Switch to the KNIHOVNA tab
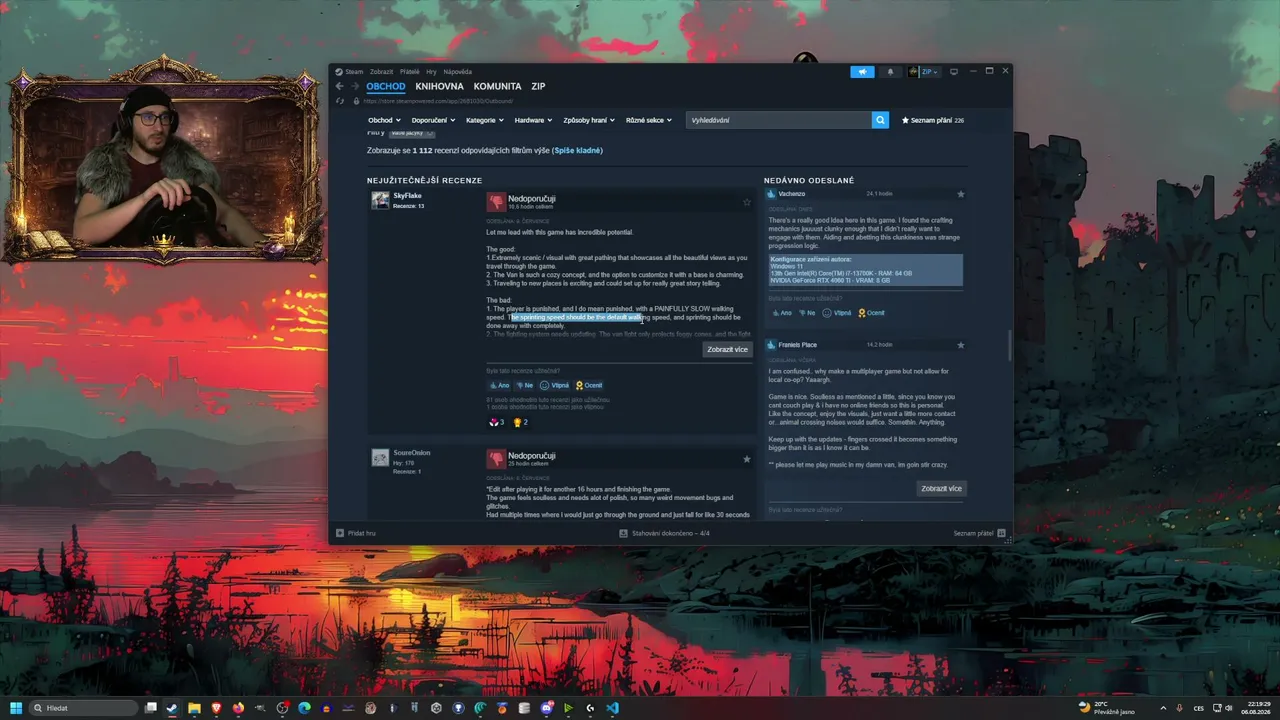Screen dimensions: 1280x720 coord(440,87)
